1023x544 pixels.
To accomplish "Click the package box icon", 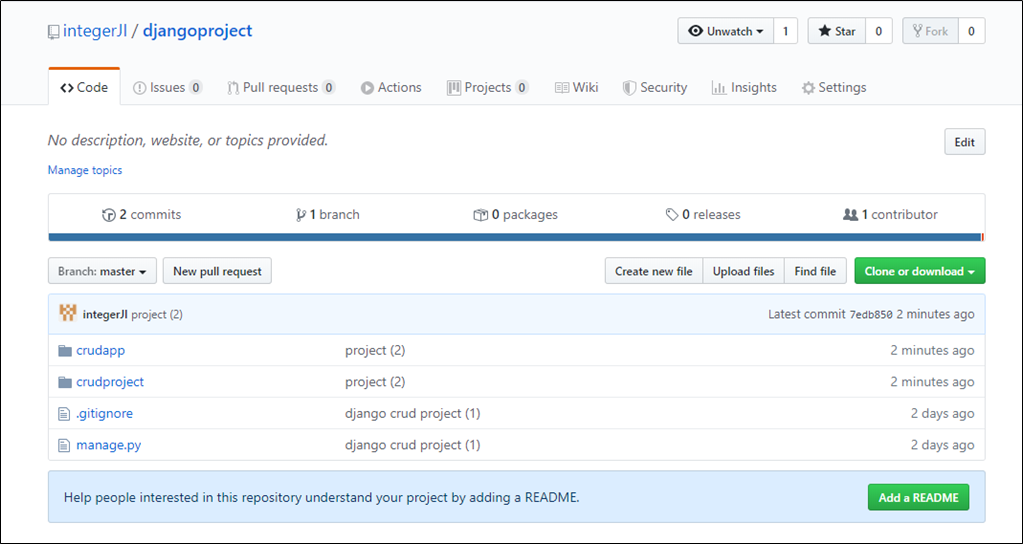I will tap(481, 215).
